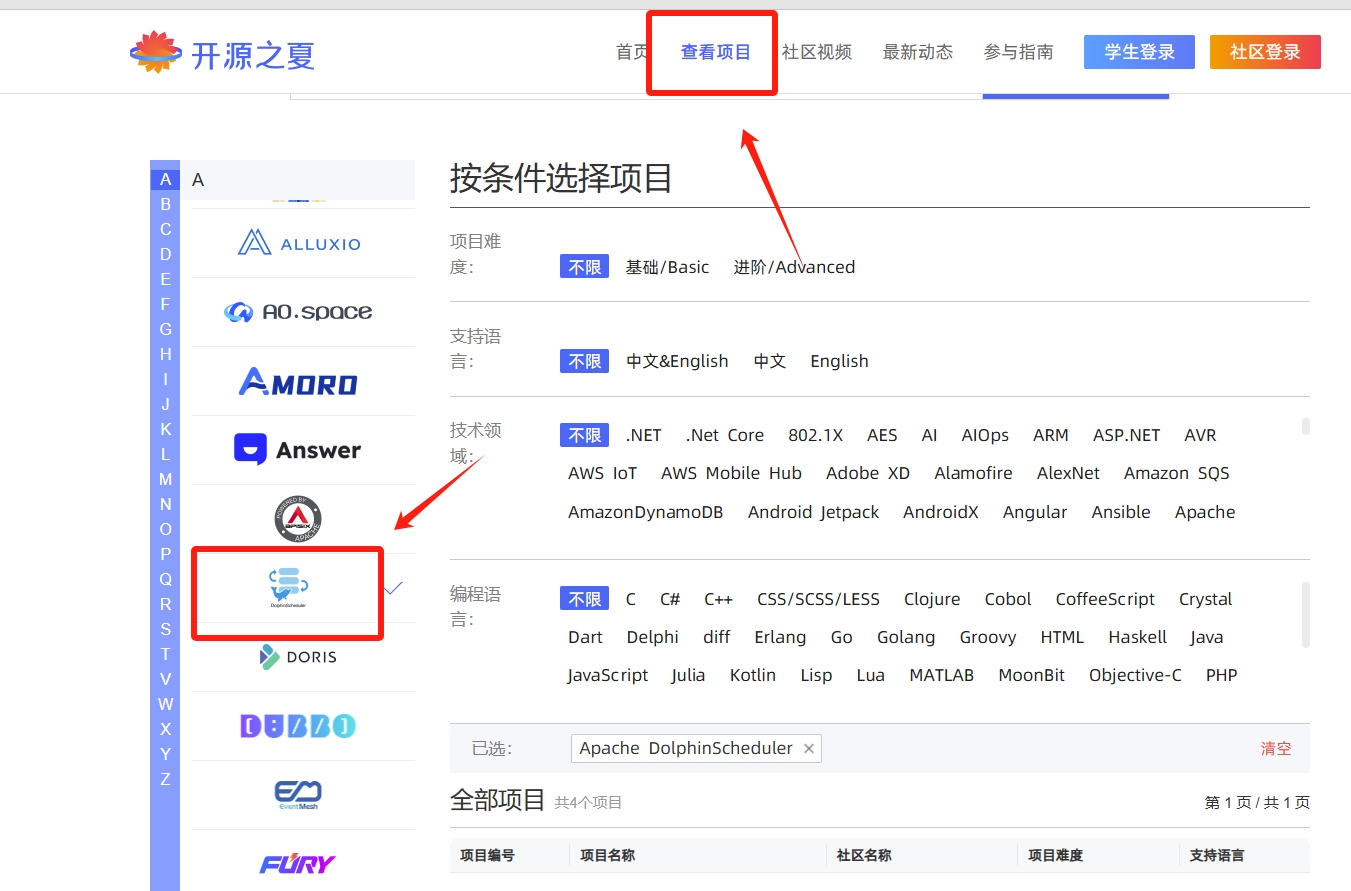Select the Alluxio community logo
This screenshot has height=891, width=1351.
299,243
